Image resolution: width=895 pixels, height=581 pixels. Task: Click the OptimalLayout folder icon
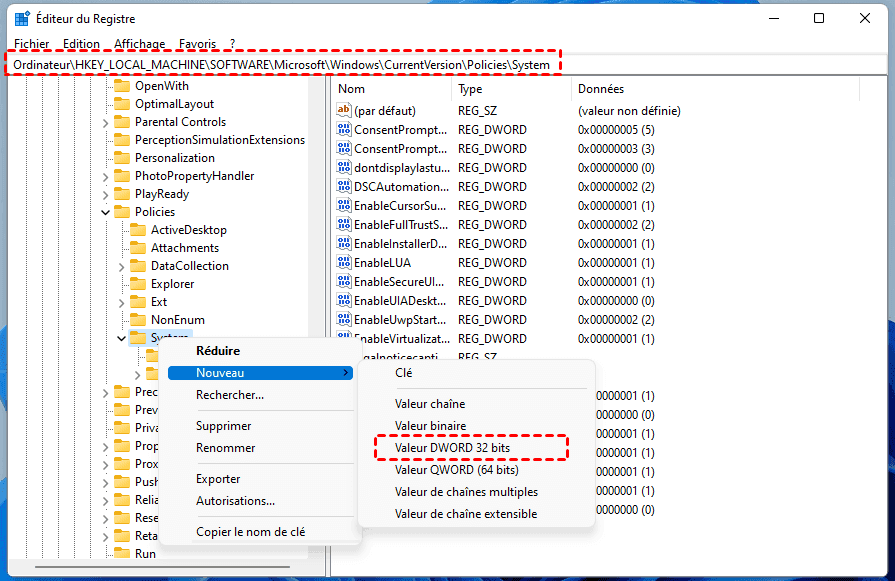tap(122, 104)
